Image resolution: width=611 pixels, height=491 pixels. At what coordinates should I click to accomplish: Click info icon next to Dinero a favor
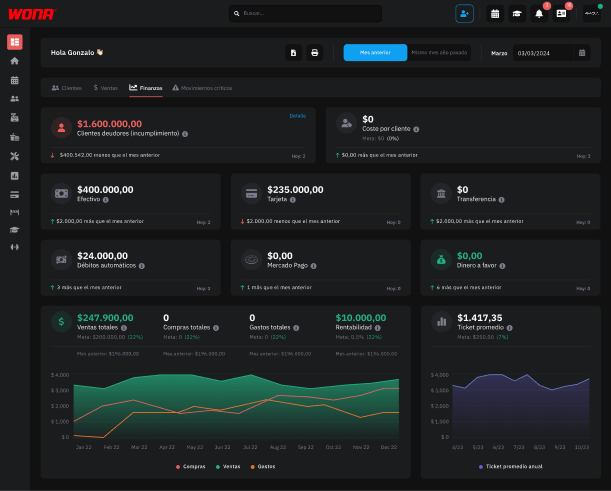(502, 266)
